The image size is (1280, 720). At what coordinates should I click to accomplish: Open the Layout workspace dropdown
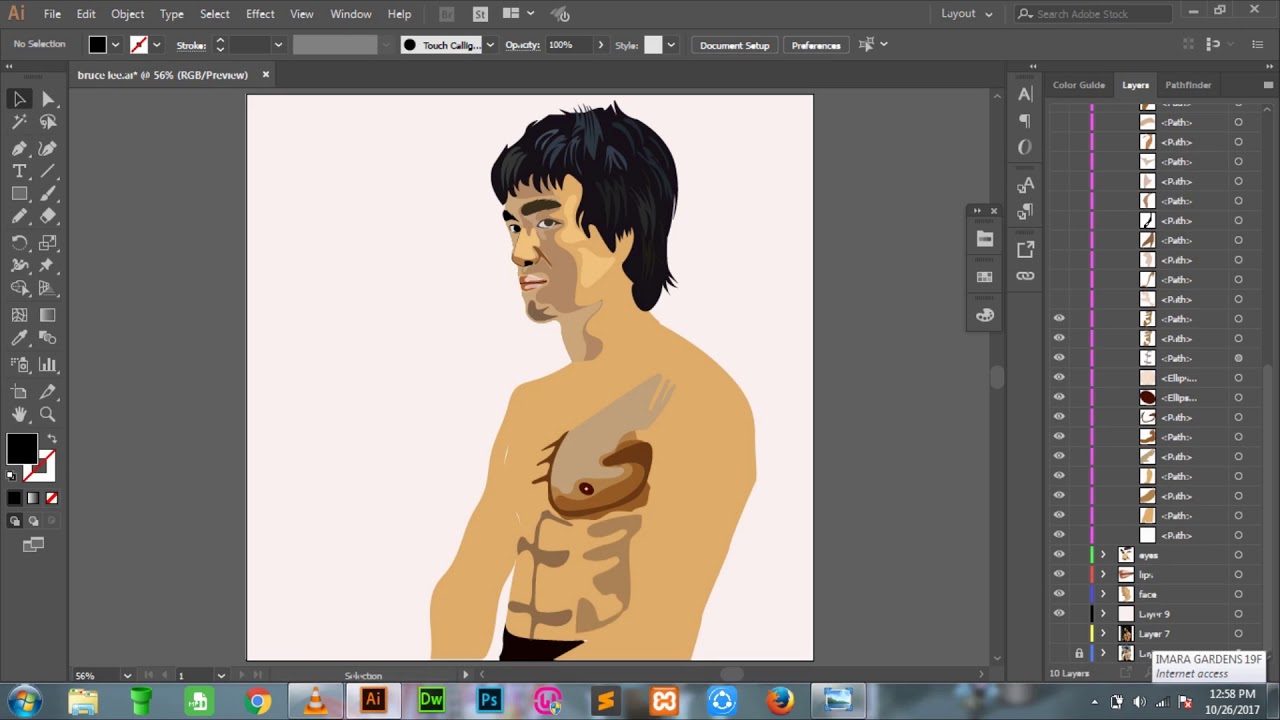967,14
